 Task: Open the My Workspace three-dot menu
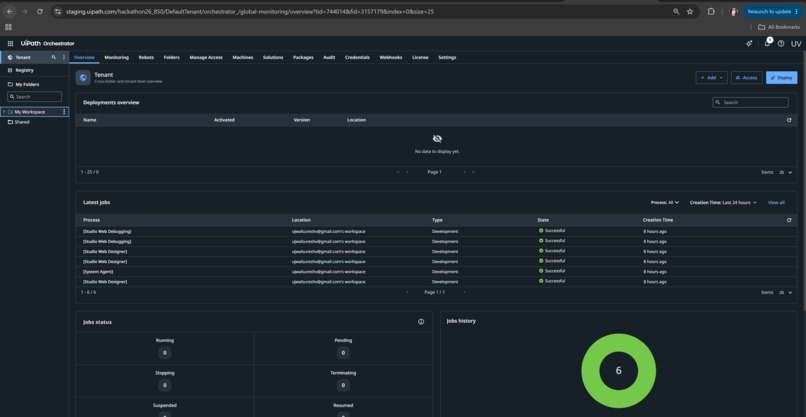(64, 112)
